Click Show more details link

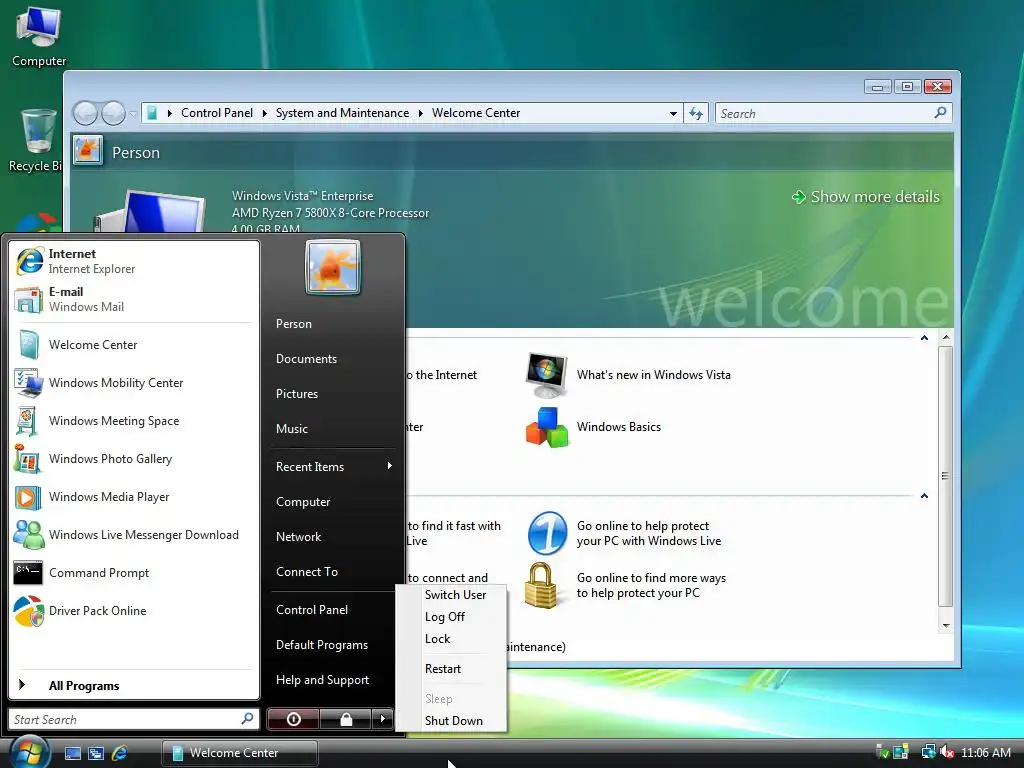[866, 197]
